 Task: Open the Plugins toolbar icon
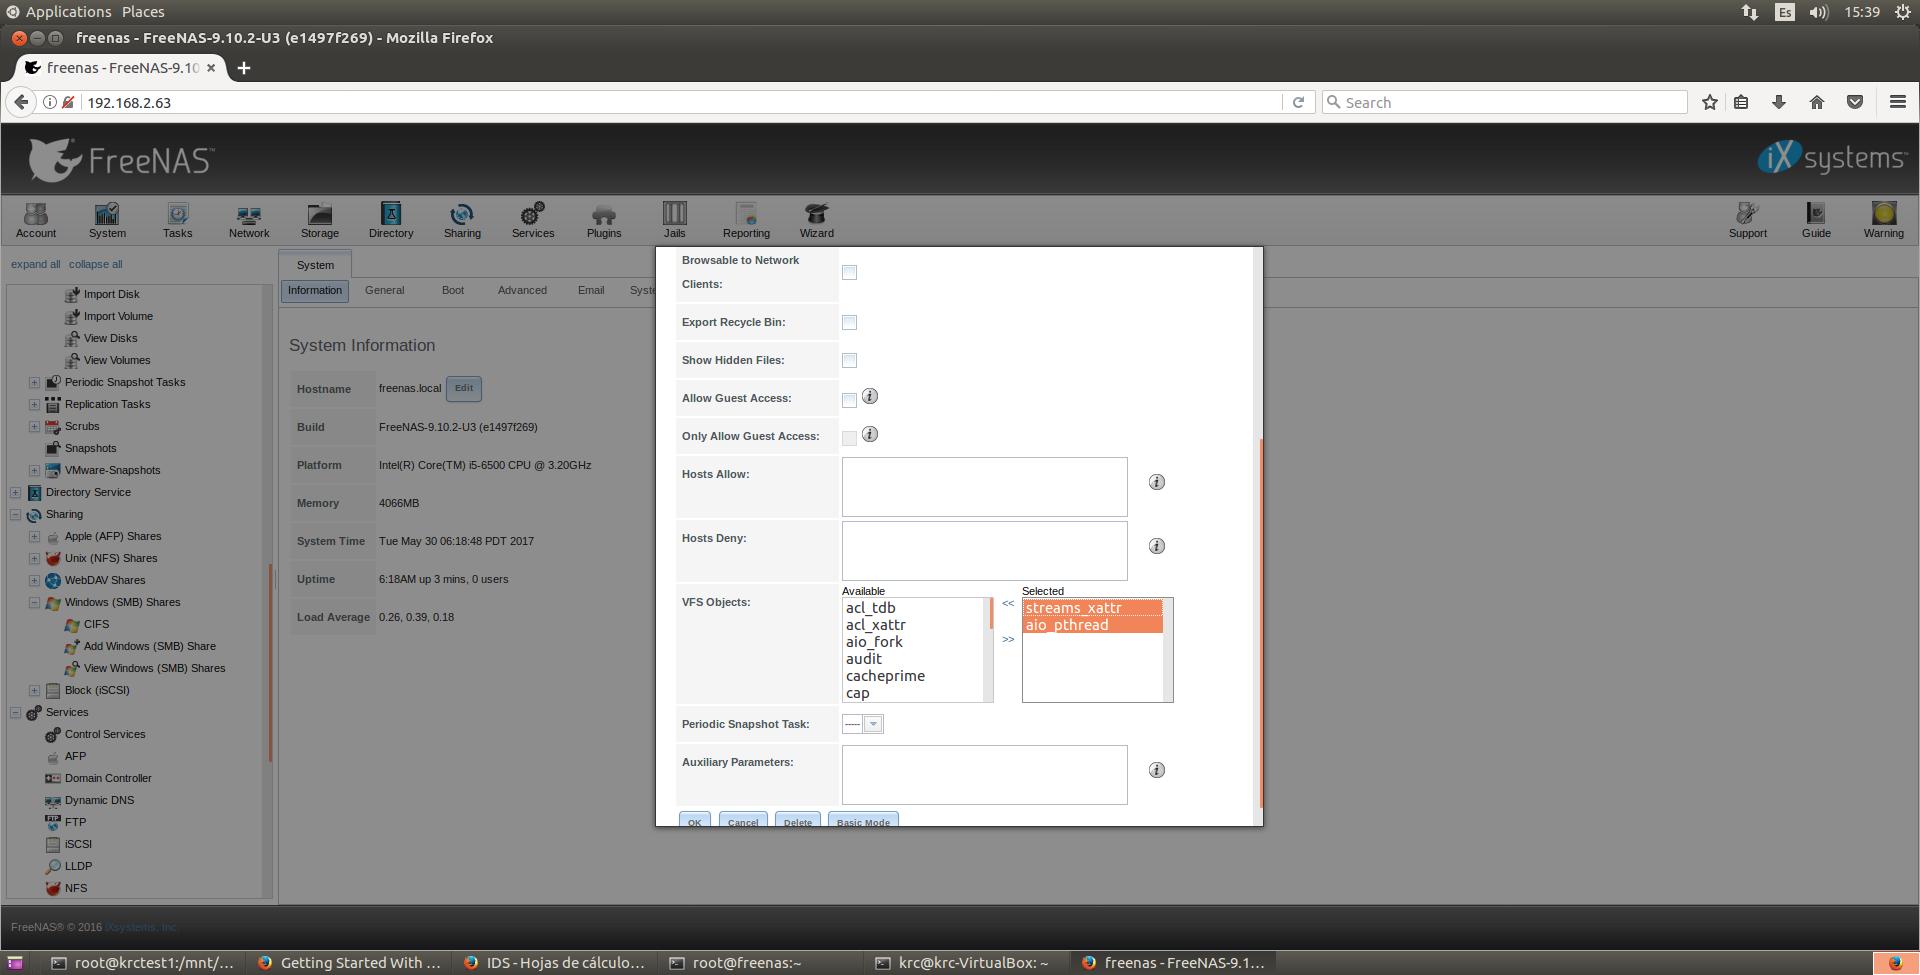pos(604,220)
